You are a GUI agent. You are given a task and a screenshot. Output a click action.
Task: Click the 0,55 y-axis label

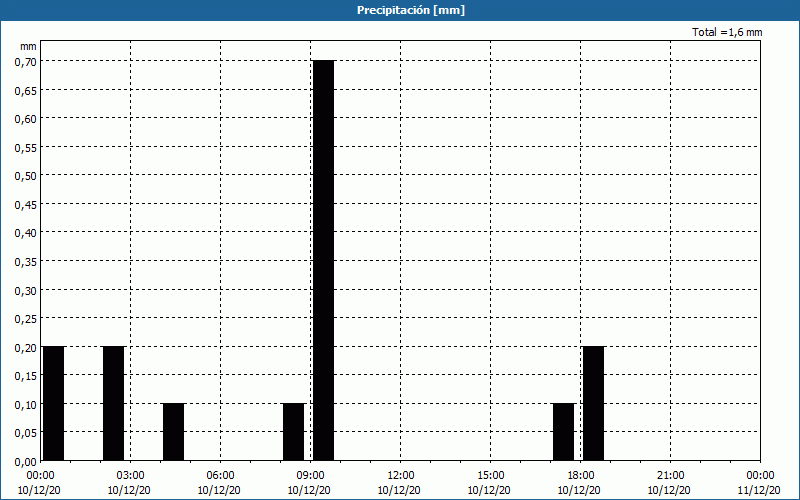coord(26,147)
